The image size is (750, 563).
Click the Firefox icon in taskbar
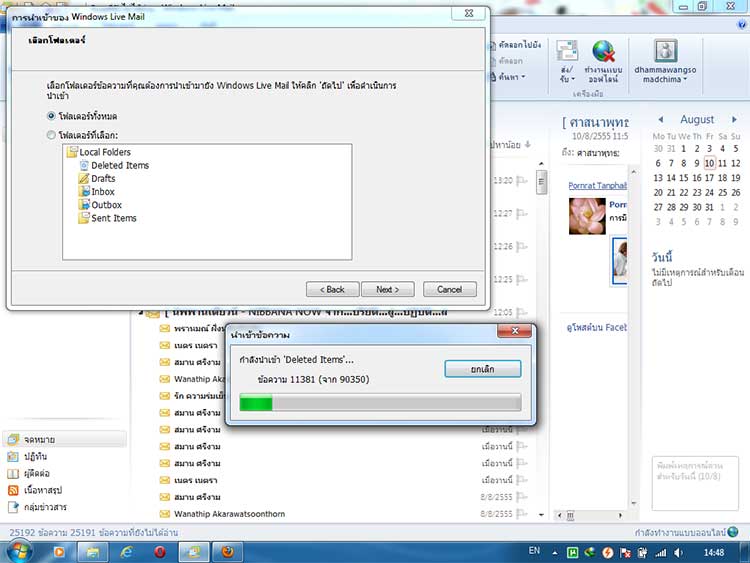pos(227,551)
